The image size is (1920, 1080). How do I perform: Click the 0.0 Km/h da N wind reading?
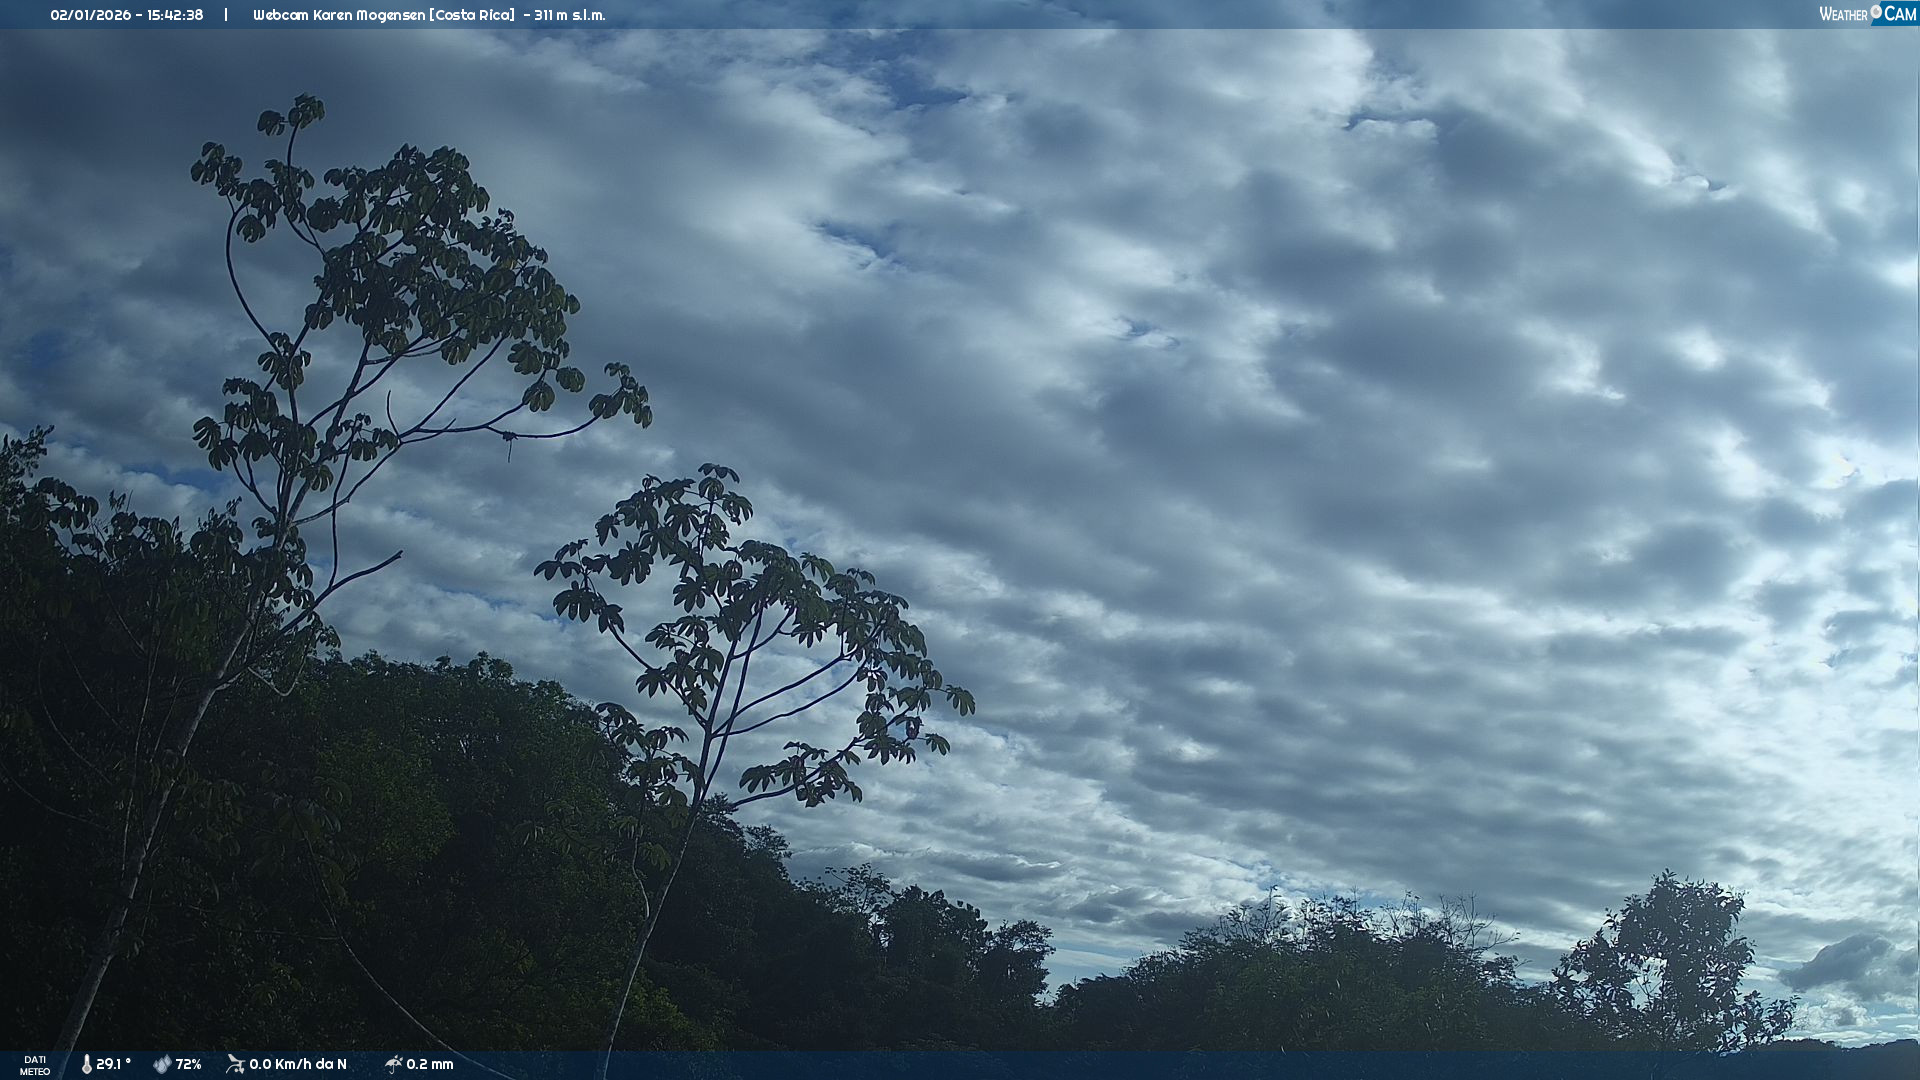coord(298,1065)
